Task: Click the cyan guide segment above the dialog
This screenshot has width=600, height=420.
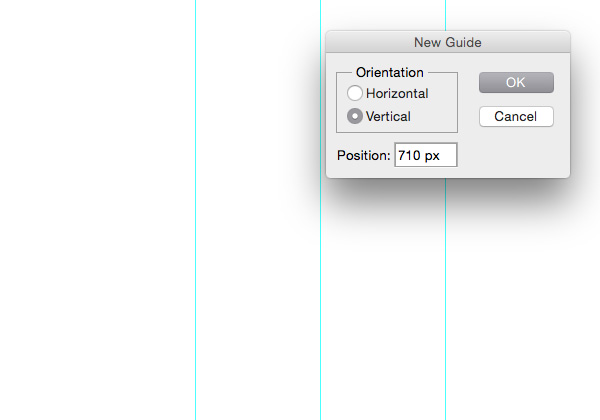Action: click(x=445, y=15)
